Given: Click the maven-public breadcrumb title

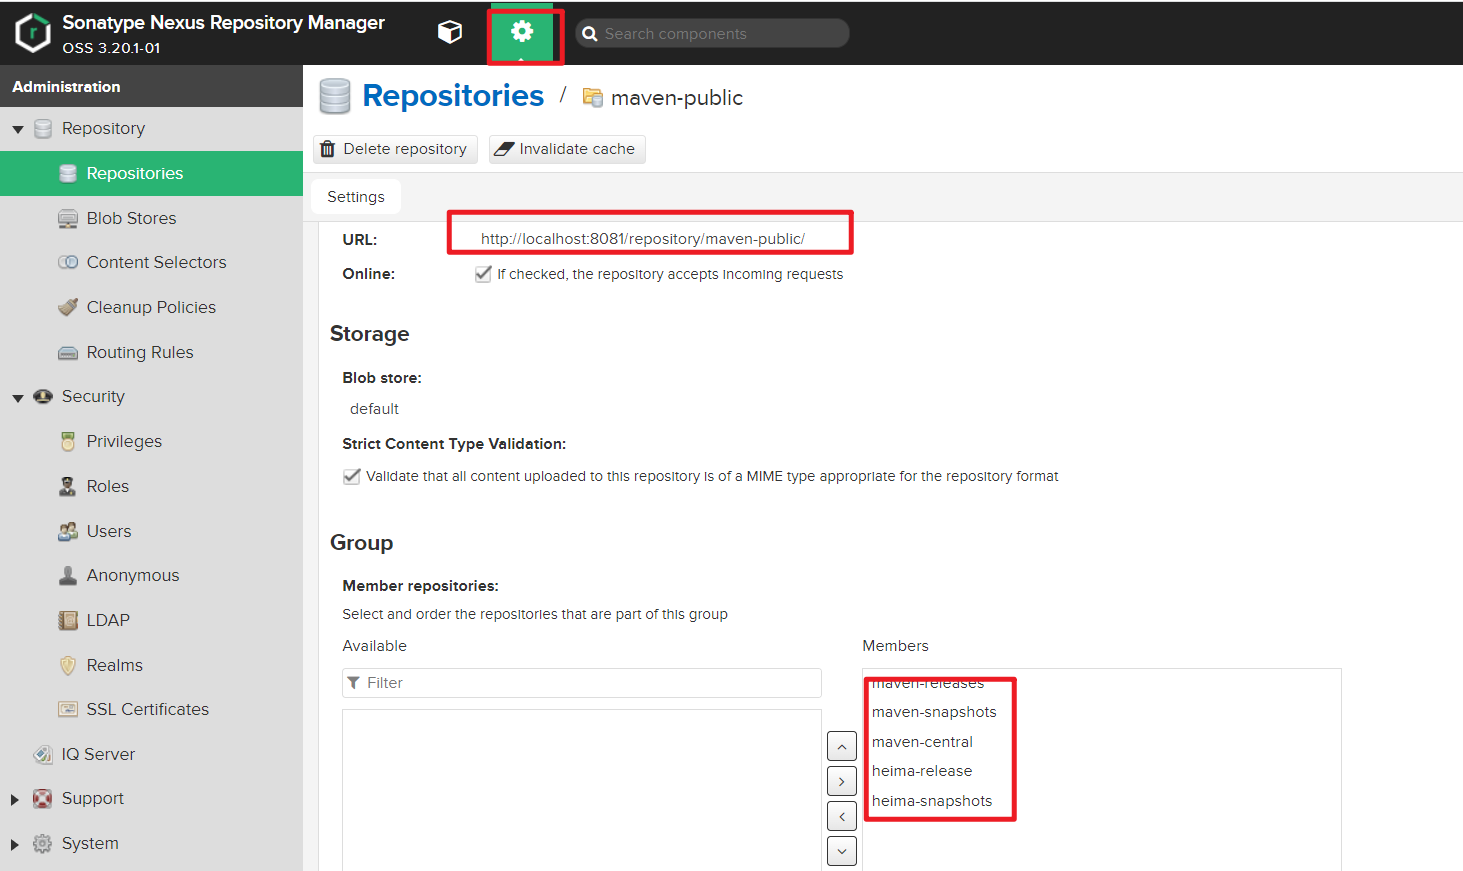Looking at the screenshot, I should 677,98.
